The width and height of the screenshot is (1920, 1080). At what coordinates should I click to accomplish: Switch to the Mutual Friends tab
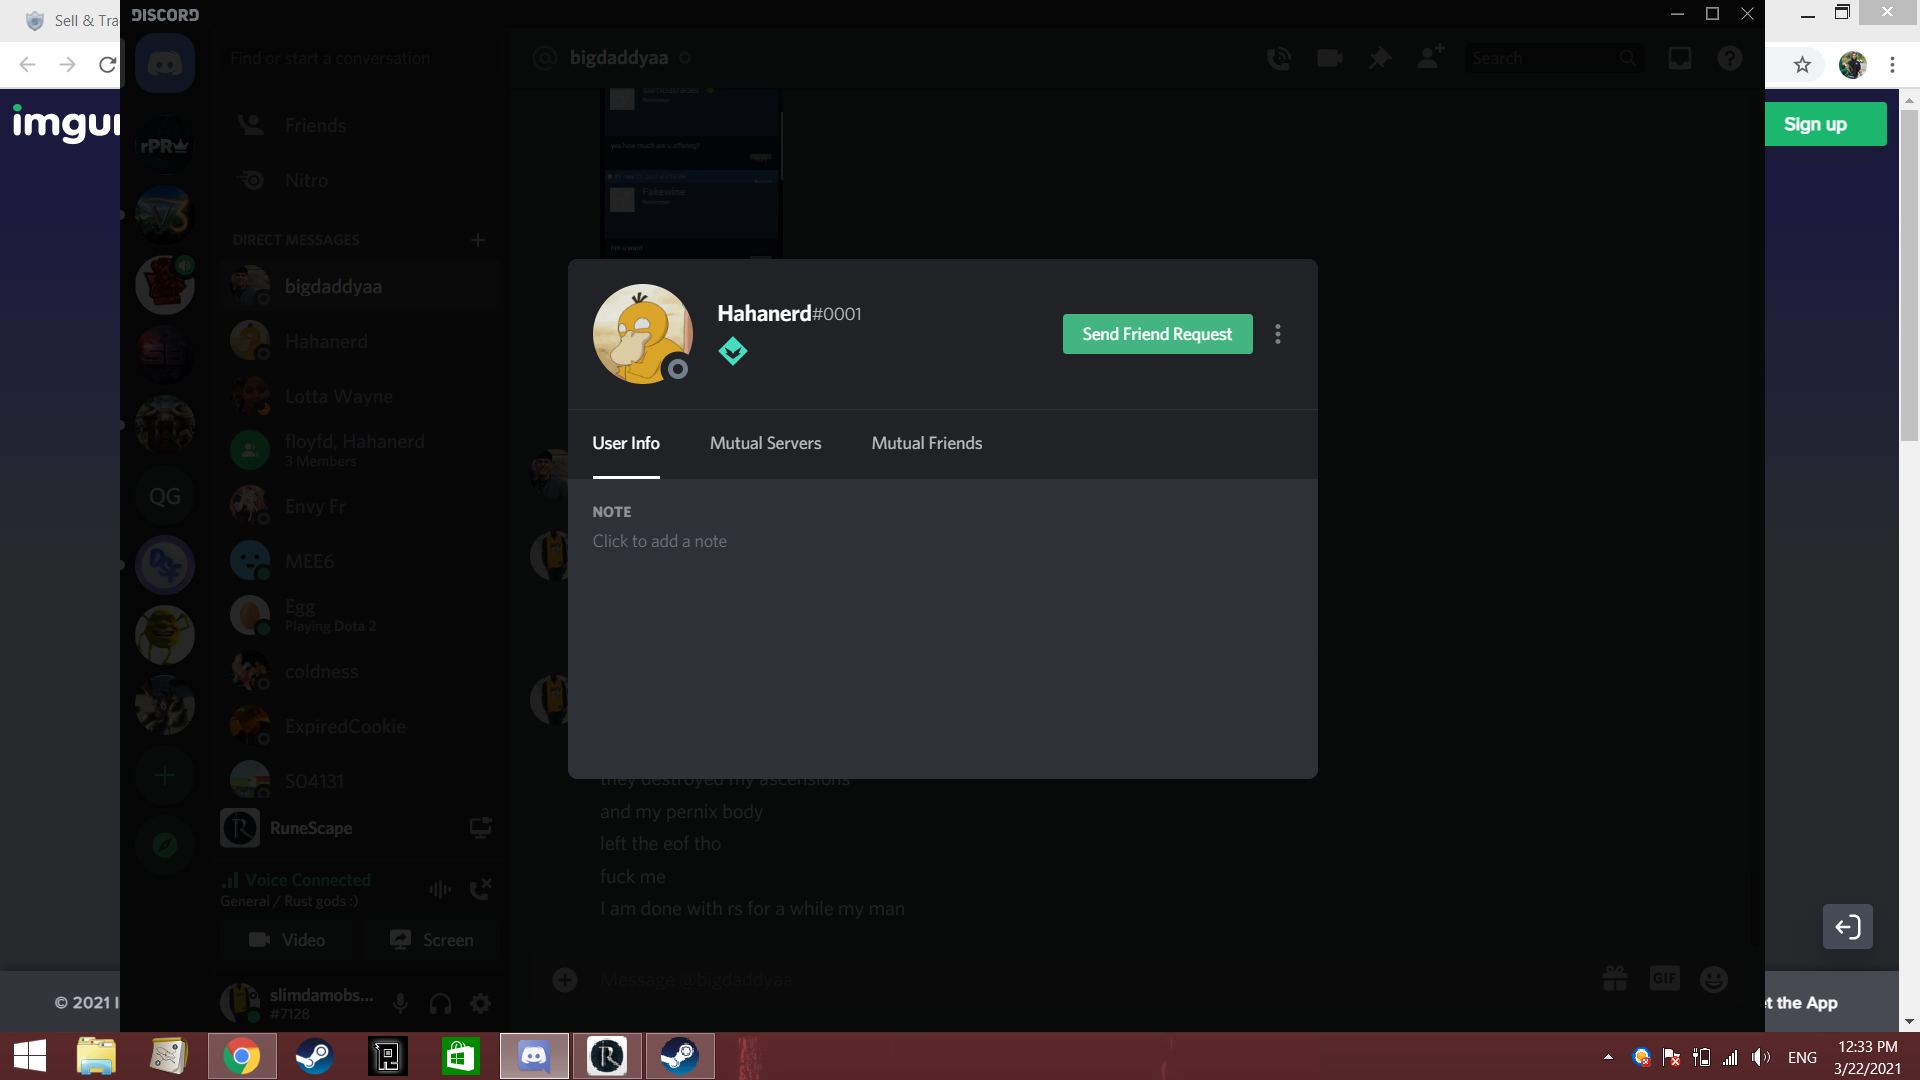click(926, 443)
